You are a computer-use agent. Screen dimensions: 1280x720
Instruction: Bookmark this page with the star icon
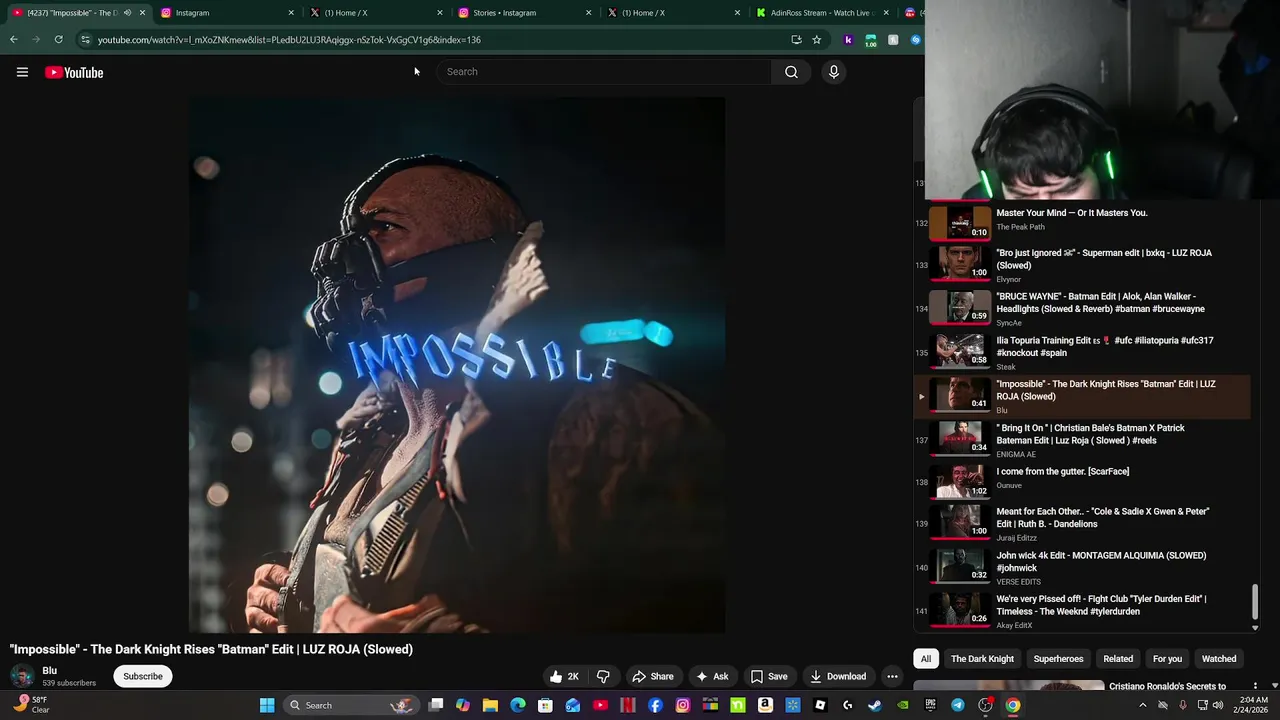817,40
